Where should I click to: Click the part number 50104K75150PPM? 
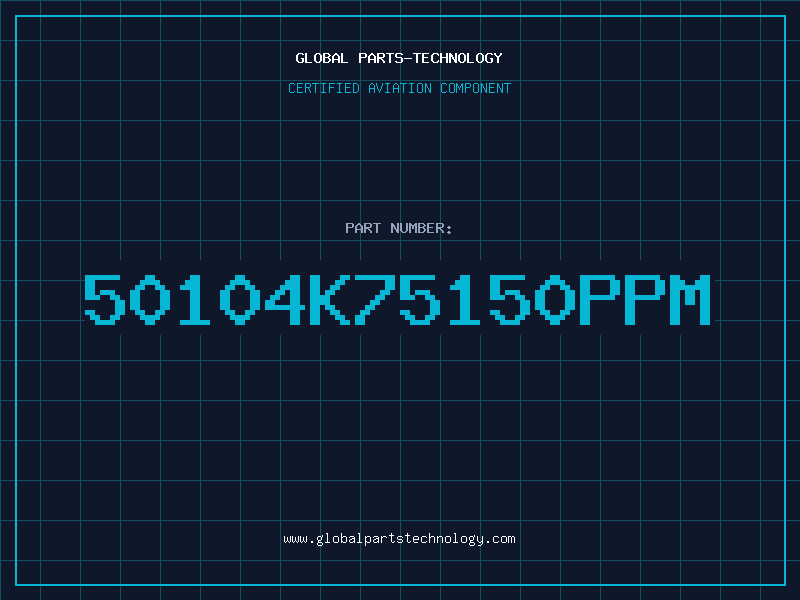pyautogui.click(x=397, y=299)
